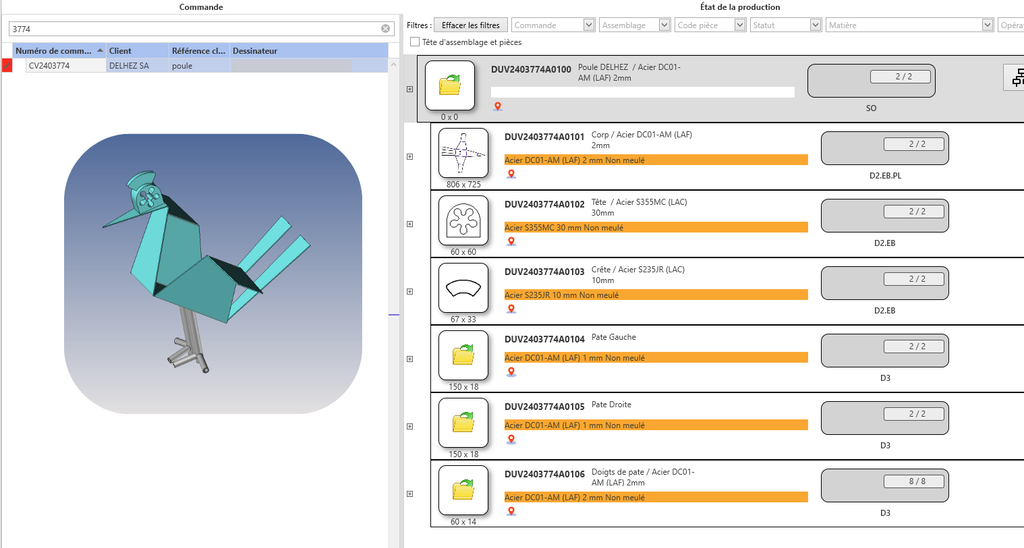Click the folder icon of Pate Gauche
The image size is (1024, 548).
(463, 355)
